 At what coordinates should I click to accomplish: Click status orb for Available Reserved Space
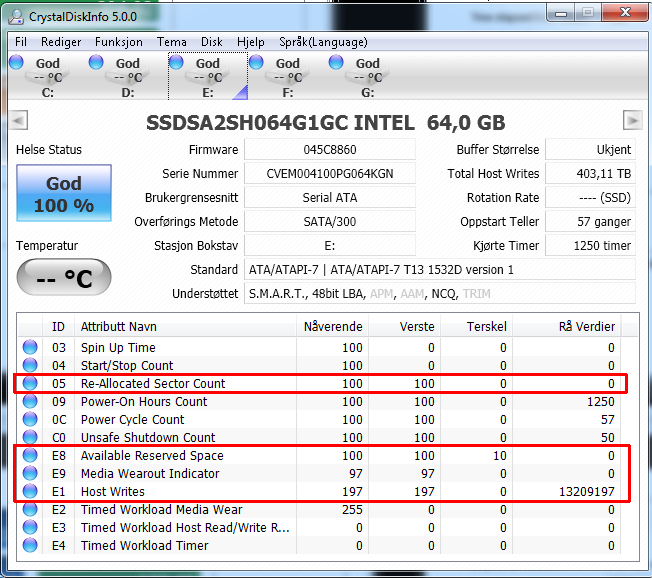[x=30, y=455]
